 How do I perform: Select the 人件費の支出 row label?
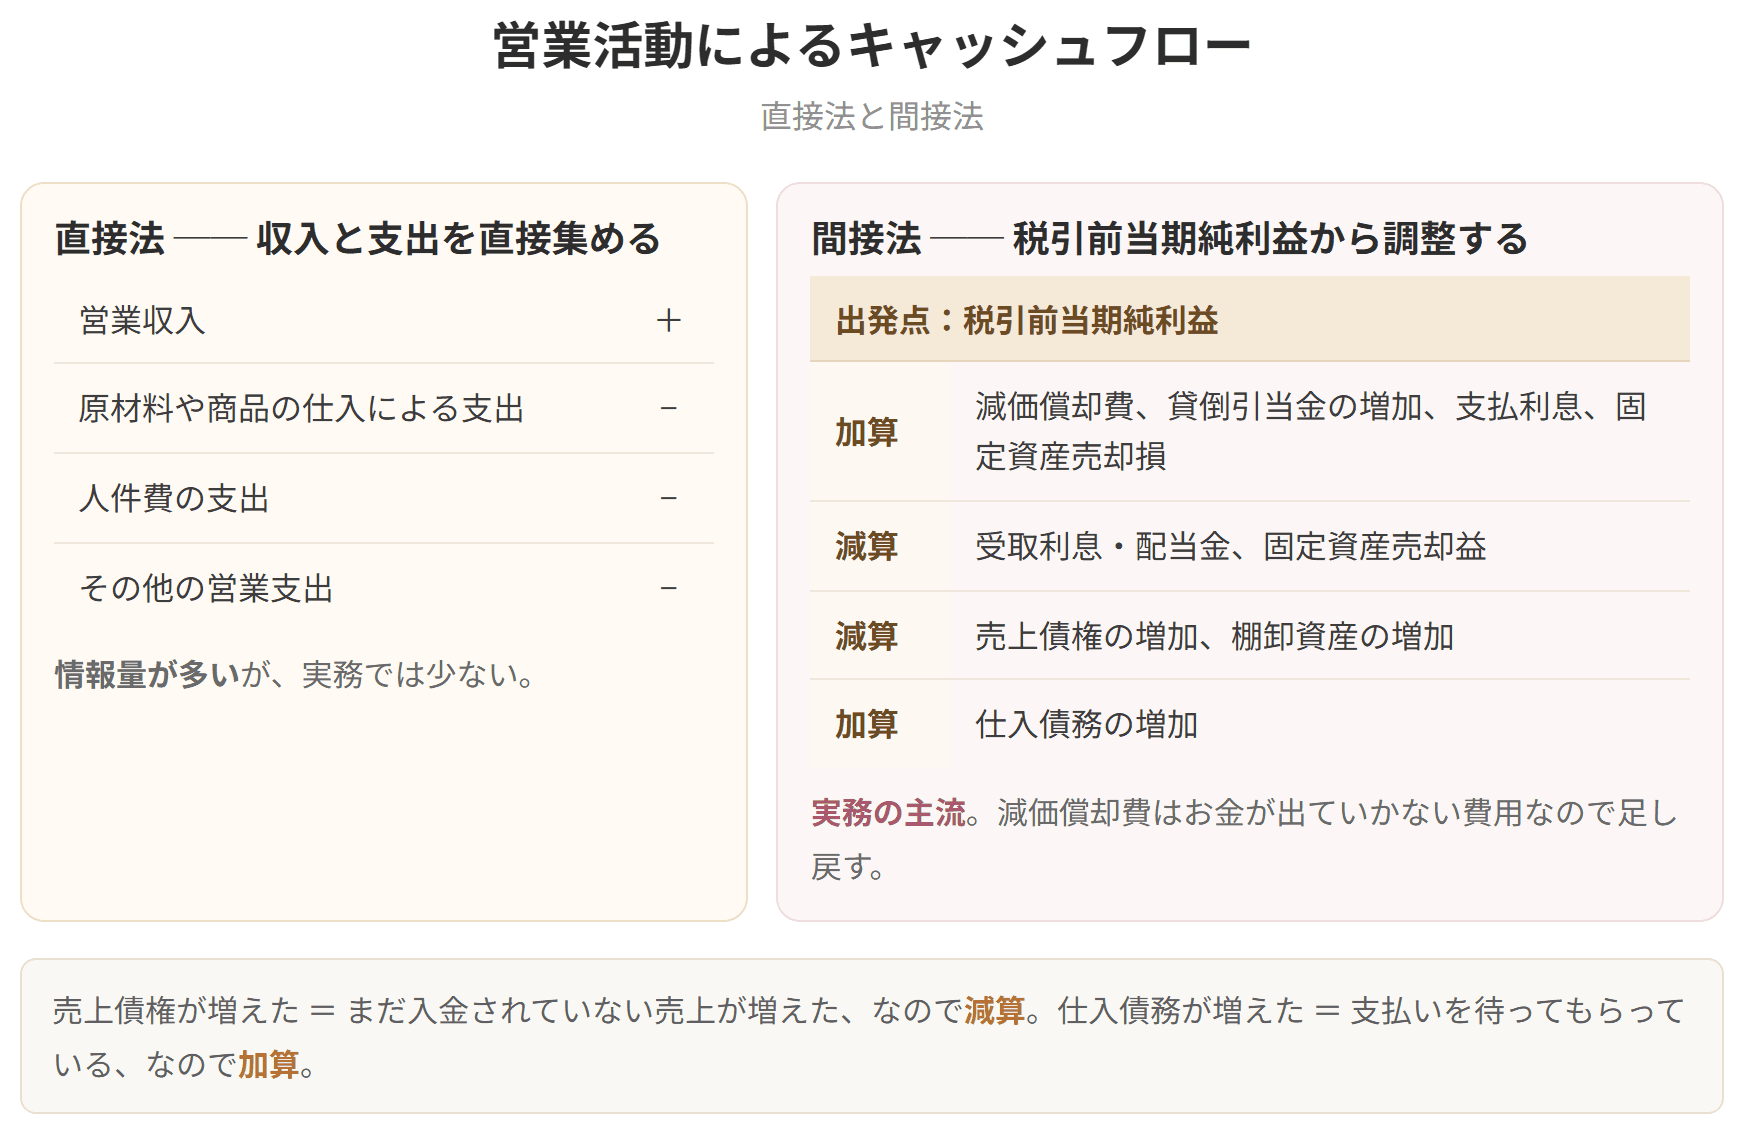click(174, 499)
